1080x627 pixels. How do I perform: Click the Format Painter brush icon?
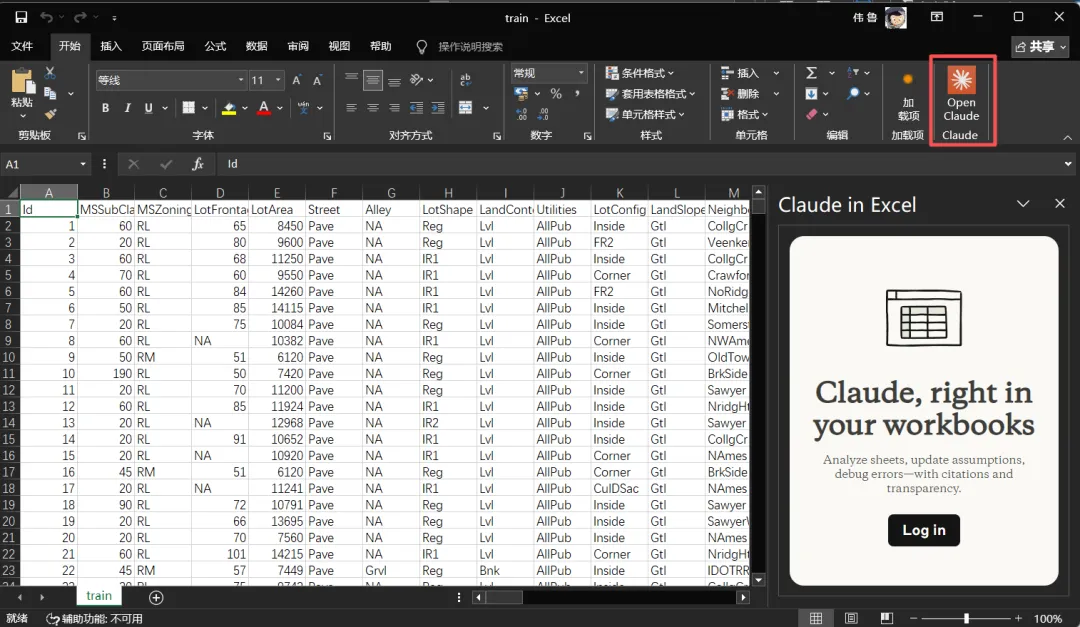coord(50,113)
